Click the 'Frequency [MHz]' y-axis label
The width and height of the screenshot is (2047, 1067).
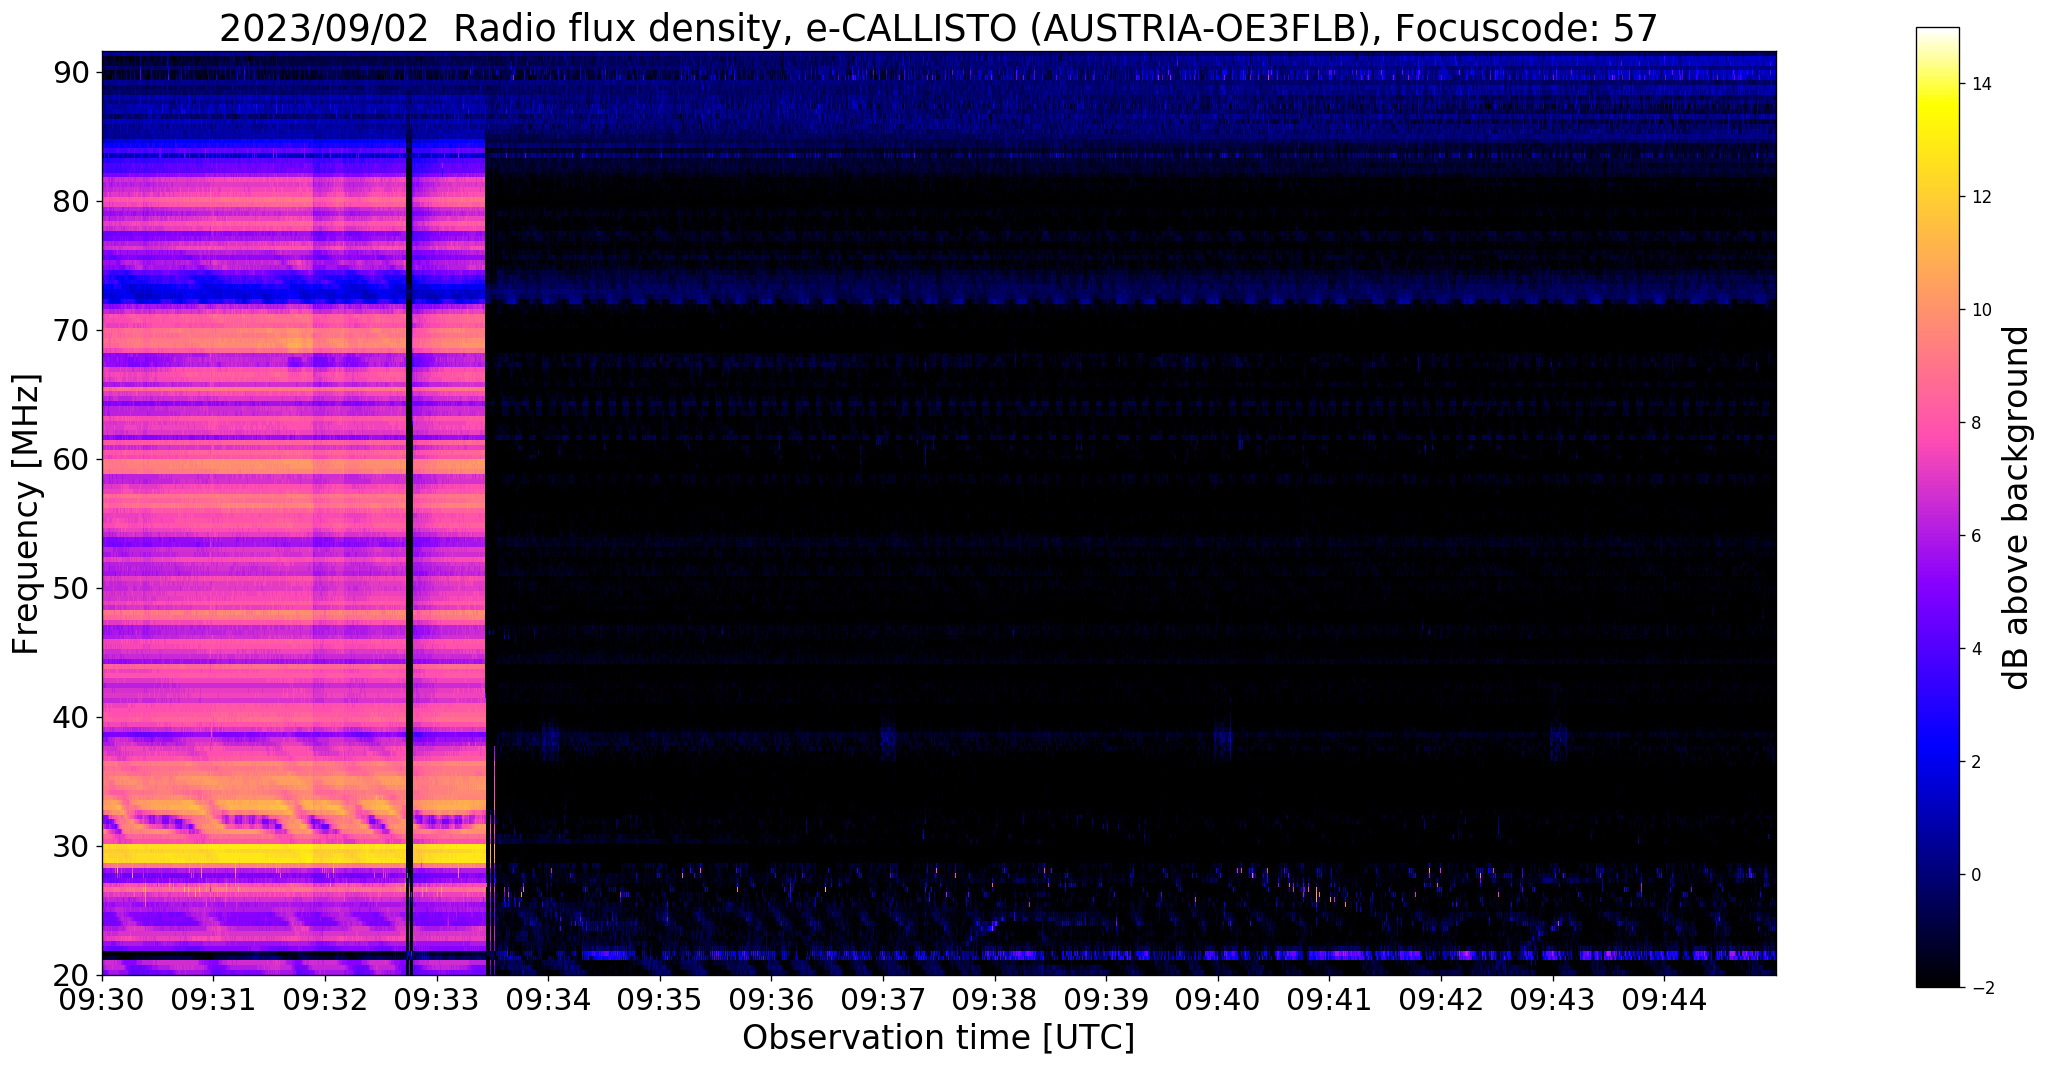click(26, 514)
